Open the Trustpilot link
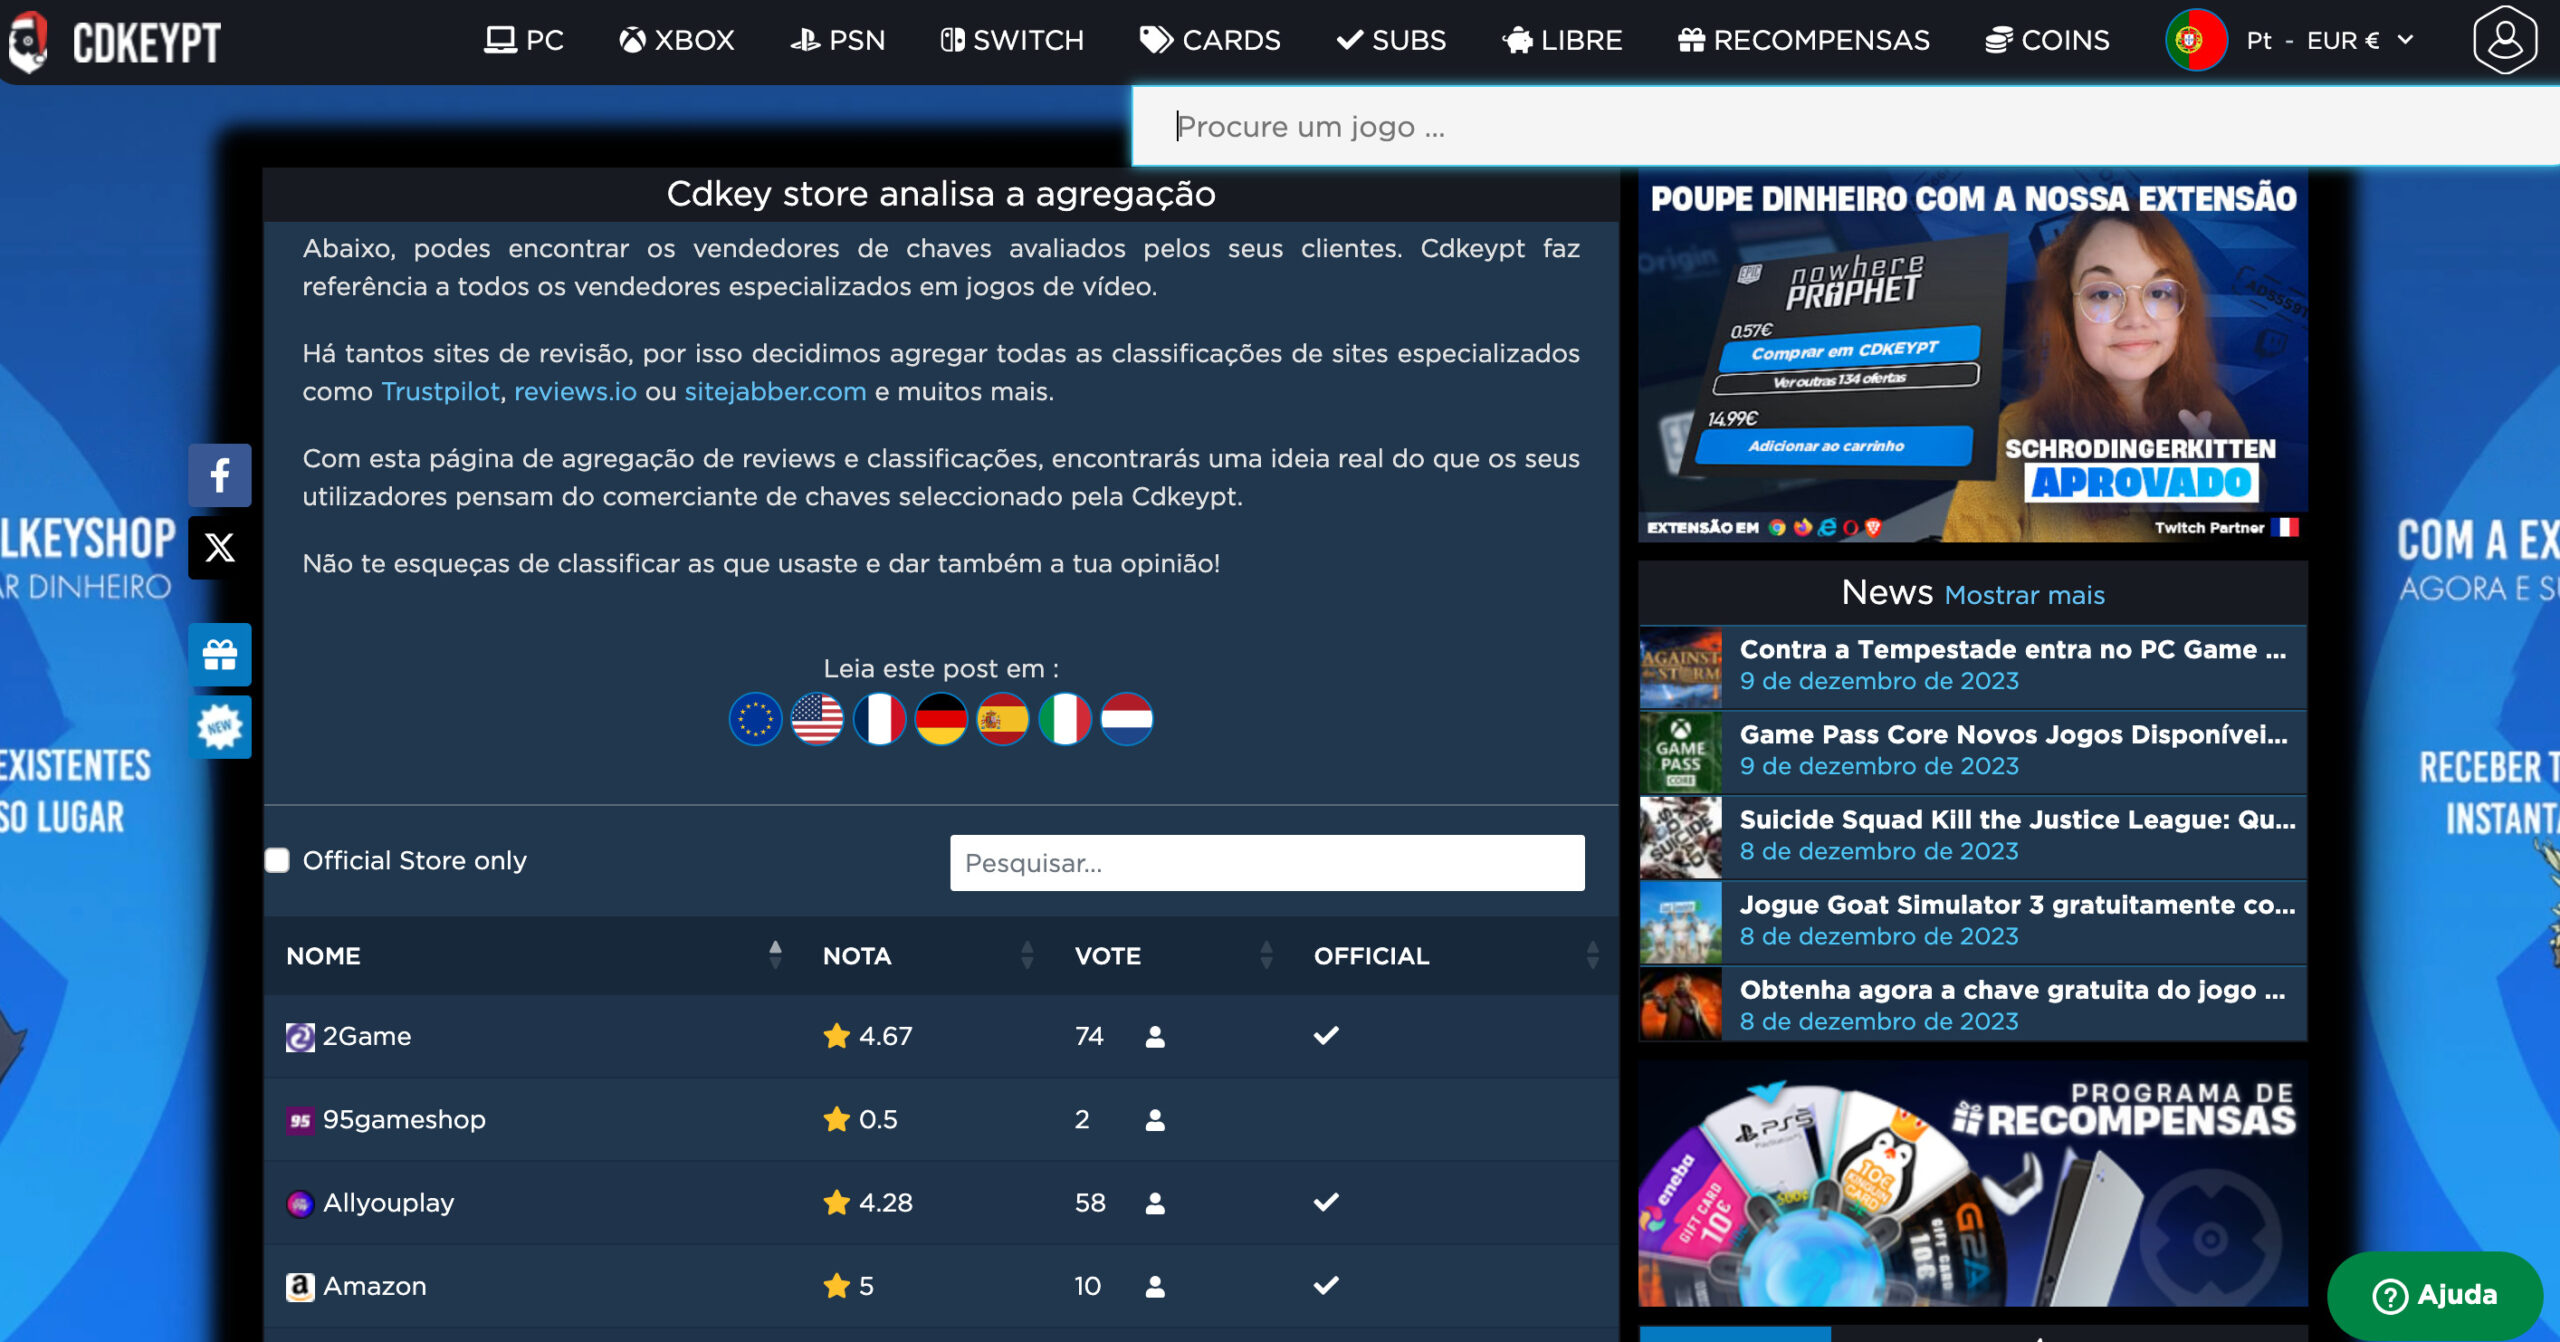 click(x=440, y=391)
